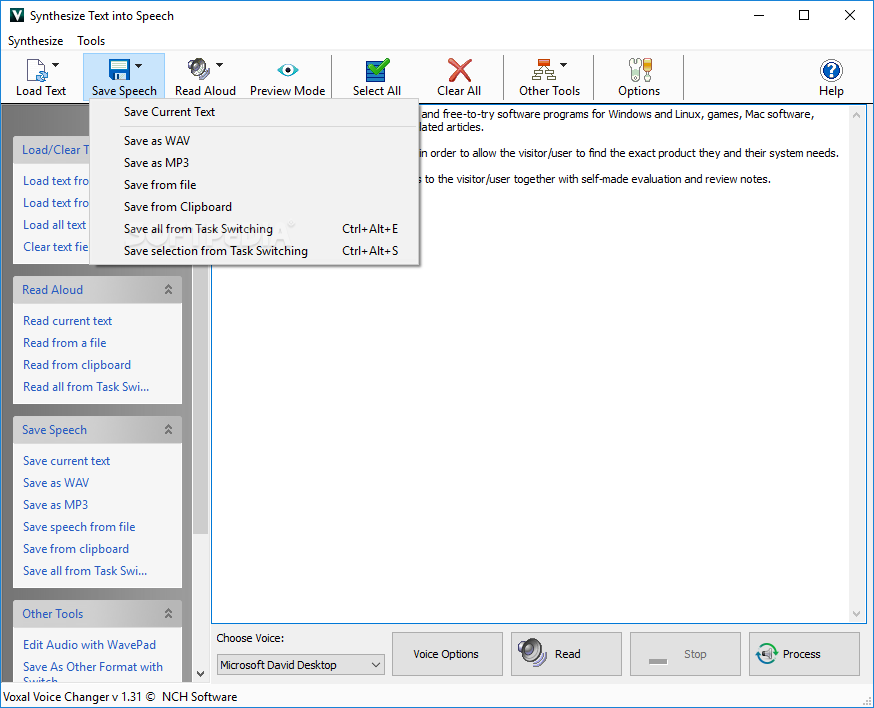Click Read from a file link

tap(65, 343)
